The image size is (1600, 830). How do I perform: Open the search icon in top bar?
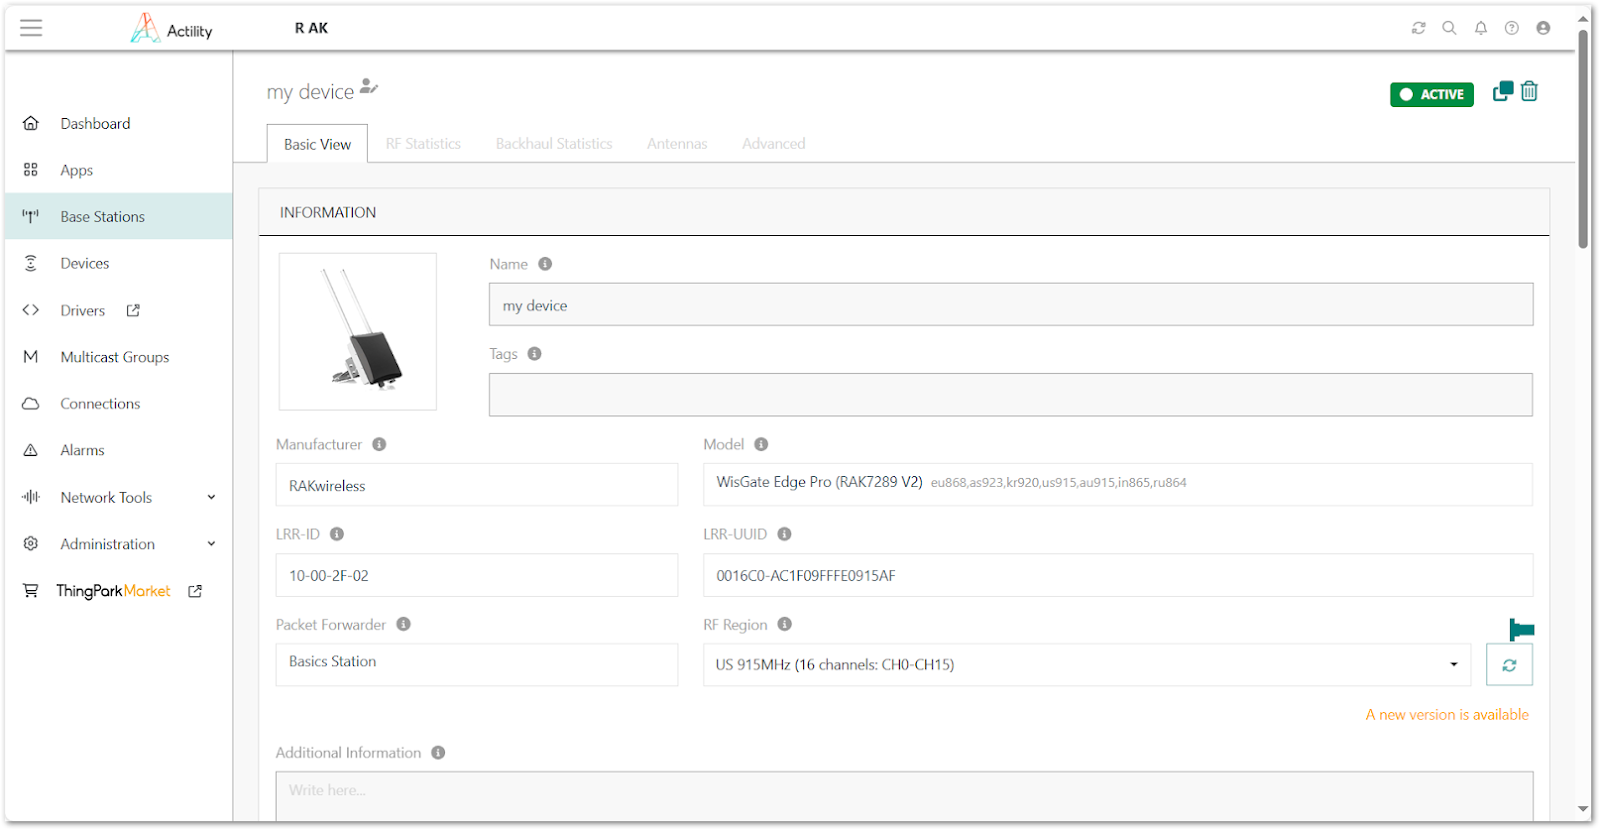click(1449, 28)
